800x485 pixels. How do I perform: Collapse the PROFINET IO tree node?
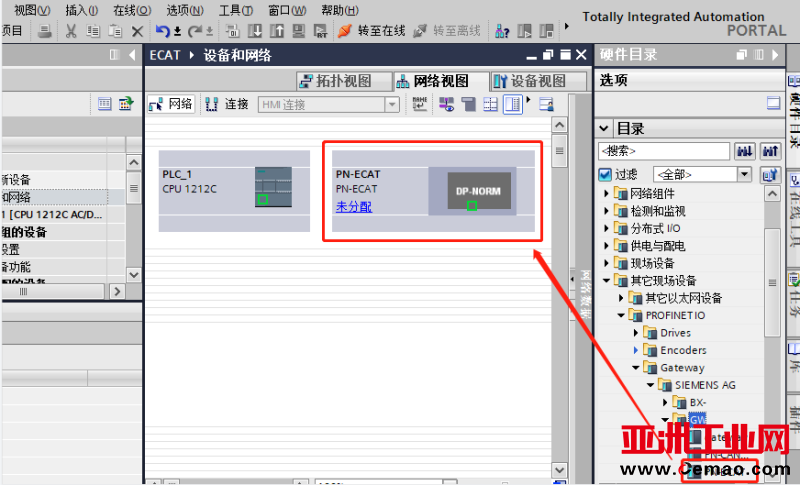[x=621, y=316]
